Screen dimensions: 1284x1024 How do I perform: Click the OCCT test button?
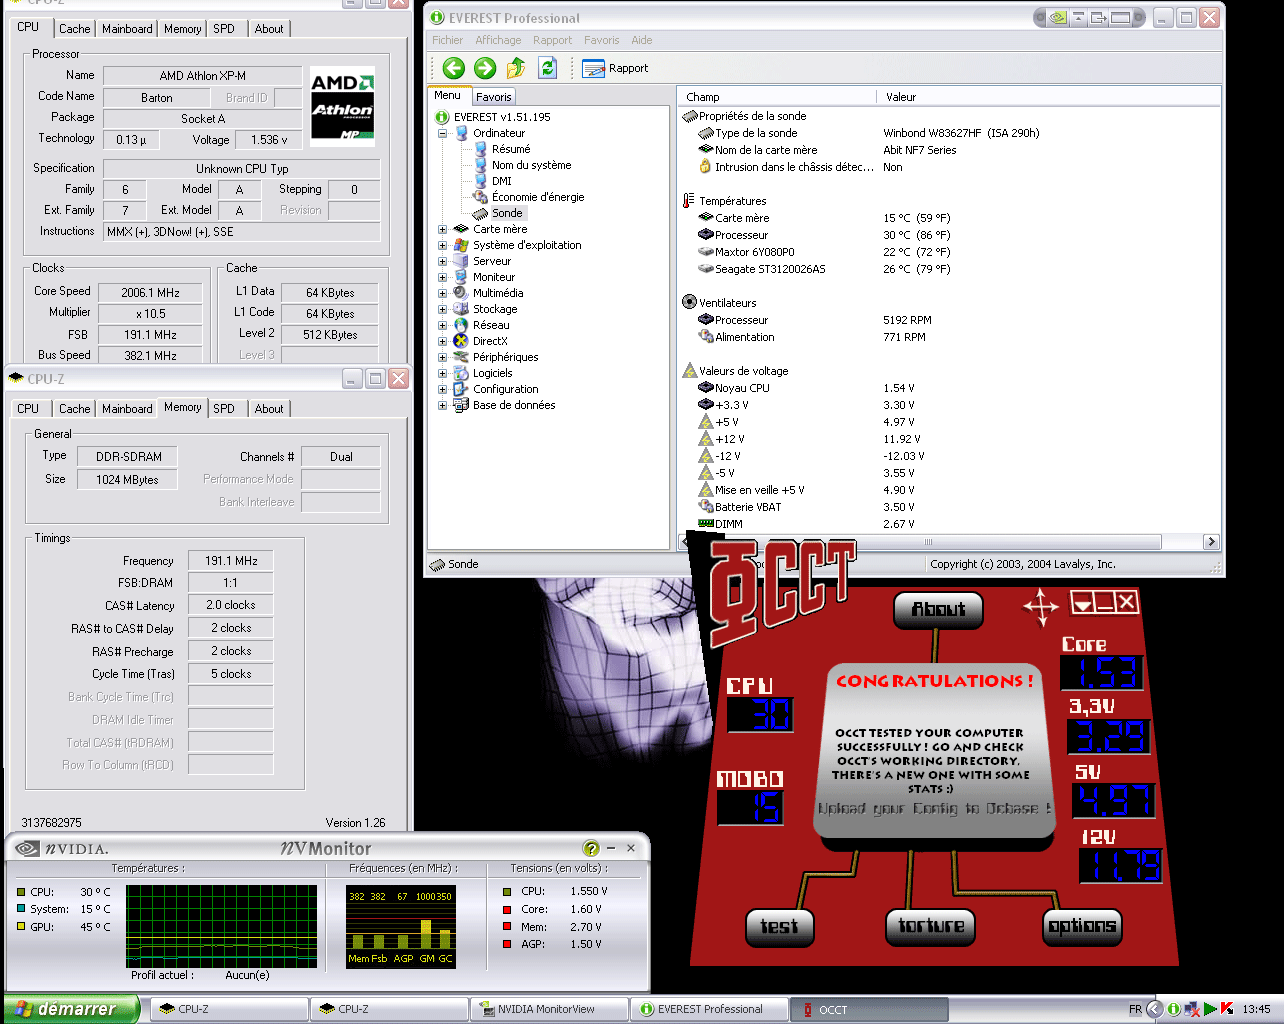[x=779, y=926]
